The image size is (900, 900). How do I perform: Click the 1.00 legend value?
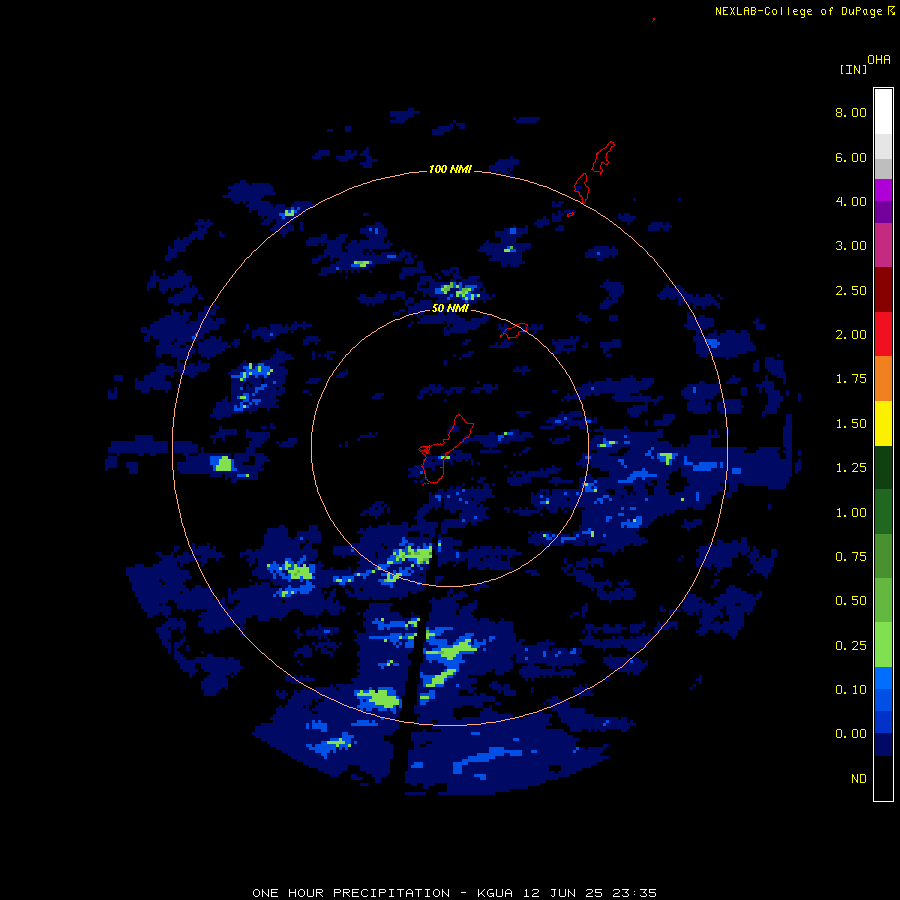point(851,513)
